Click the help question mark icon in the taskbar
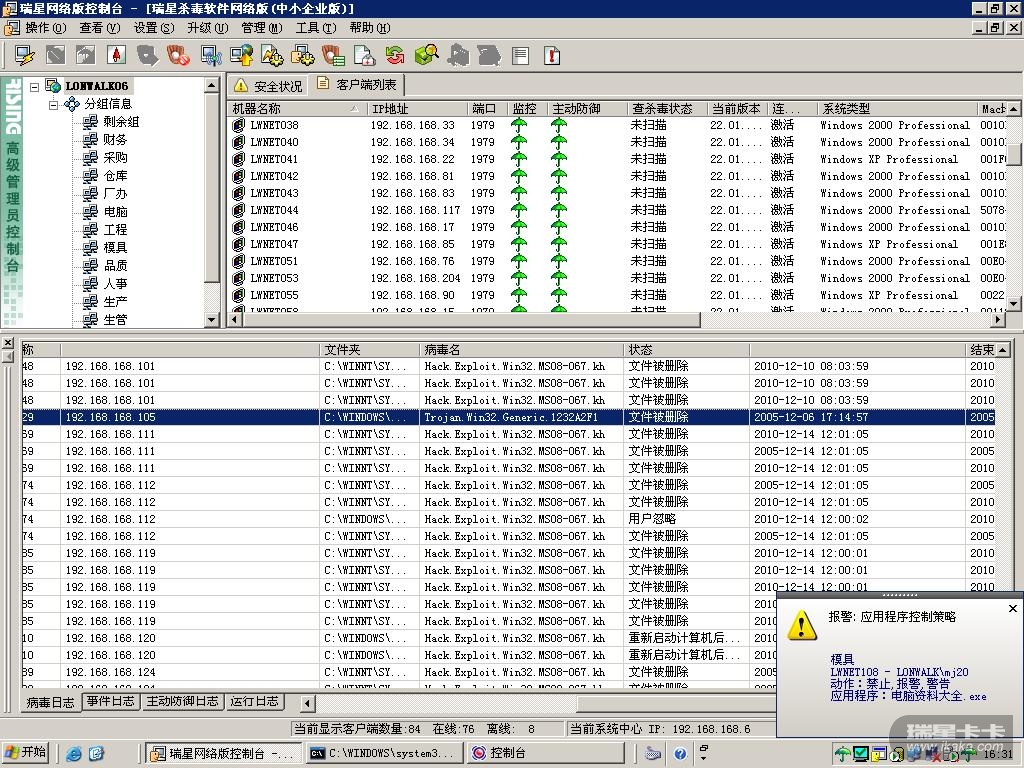 (x=680, y=753)
